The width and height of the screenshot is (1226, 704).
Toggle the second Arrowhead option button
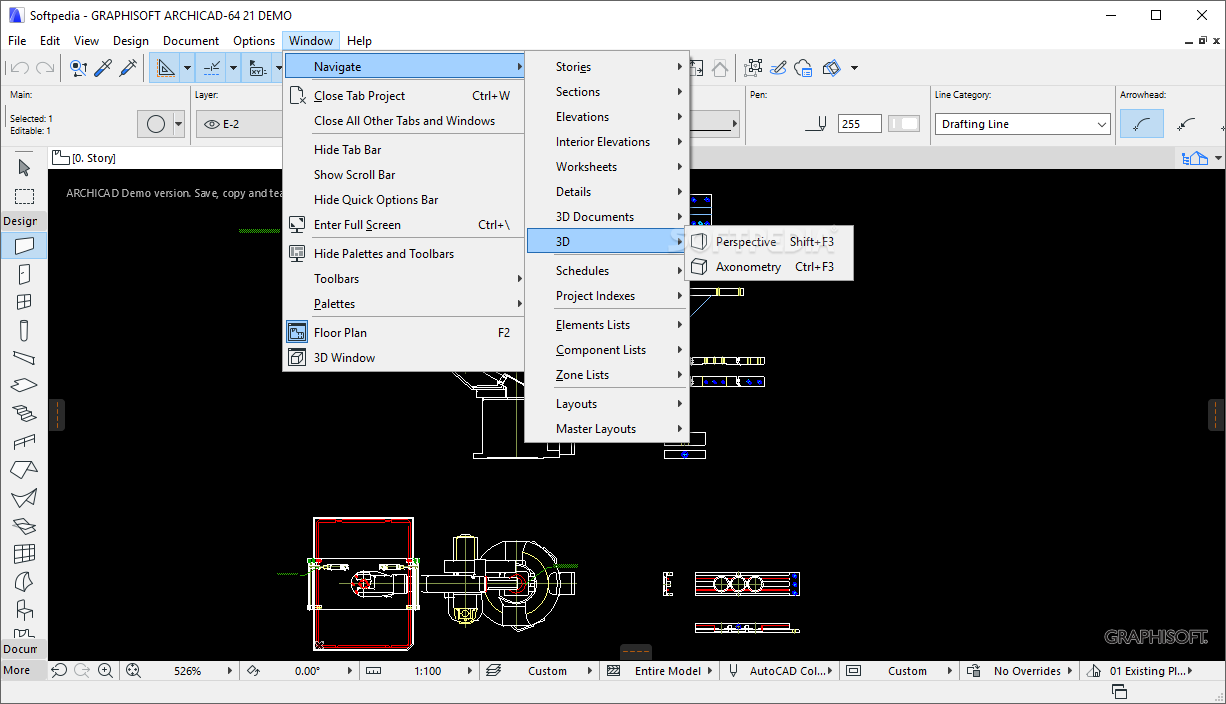[1187, 124]
